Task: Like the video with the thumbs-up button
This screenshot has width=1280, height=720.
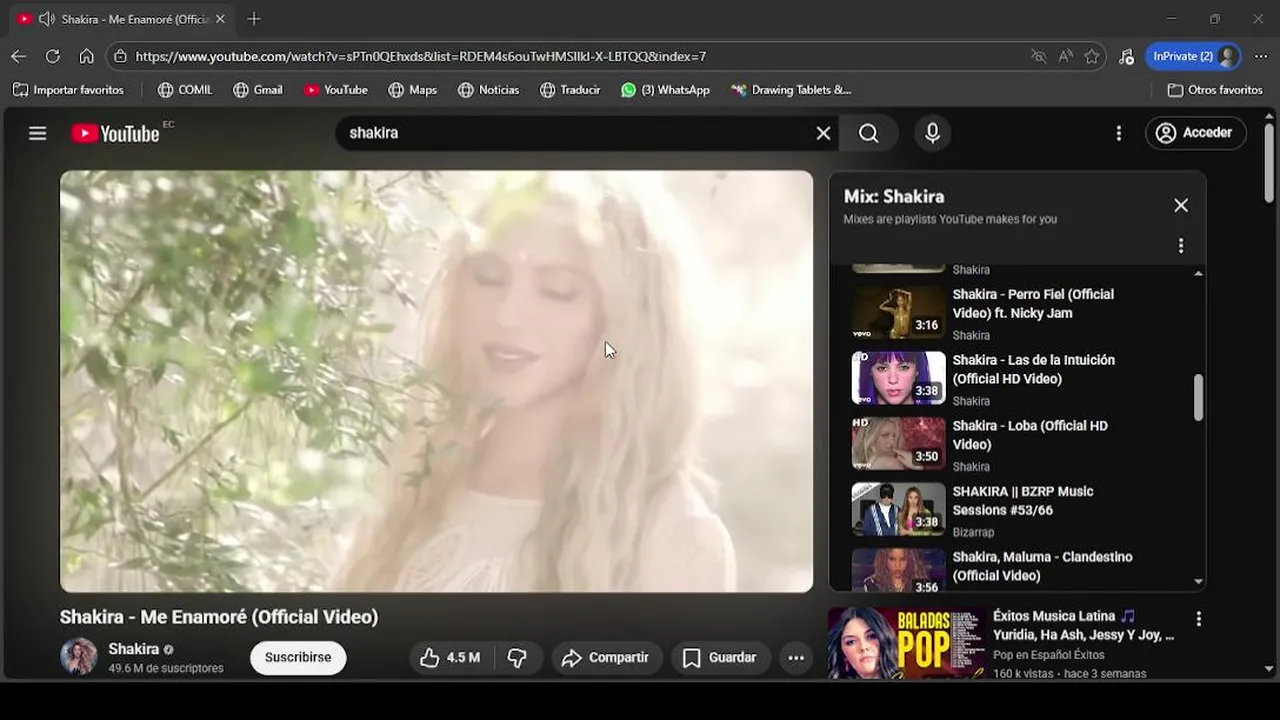Action: pyautogui.click(x=451, y=657)
